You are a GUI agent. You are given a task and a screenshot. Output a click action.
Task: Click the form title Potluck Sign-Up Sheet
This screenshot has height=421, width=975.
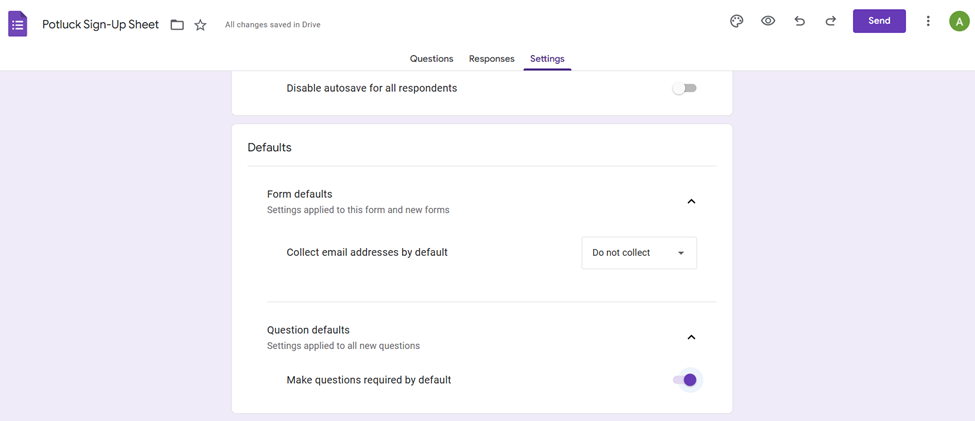point(100,25)
